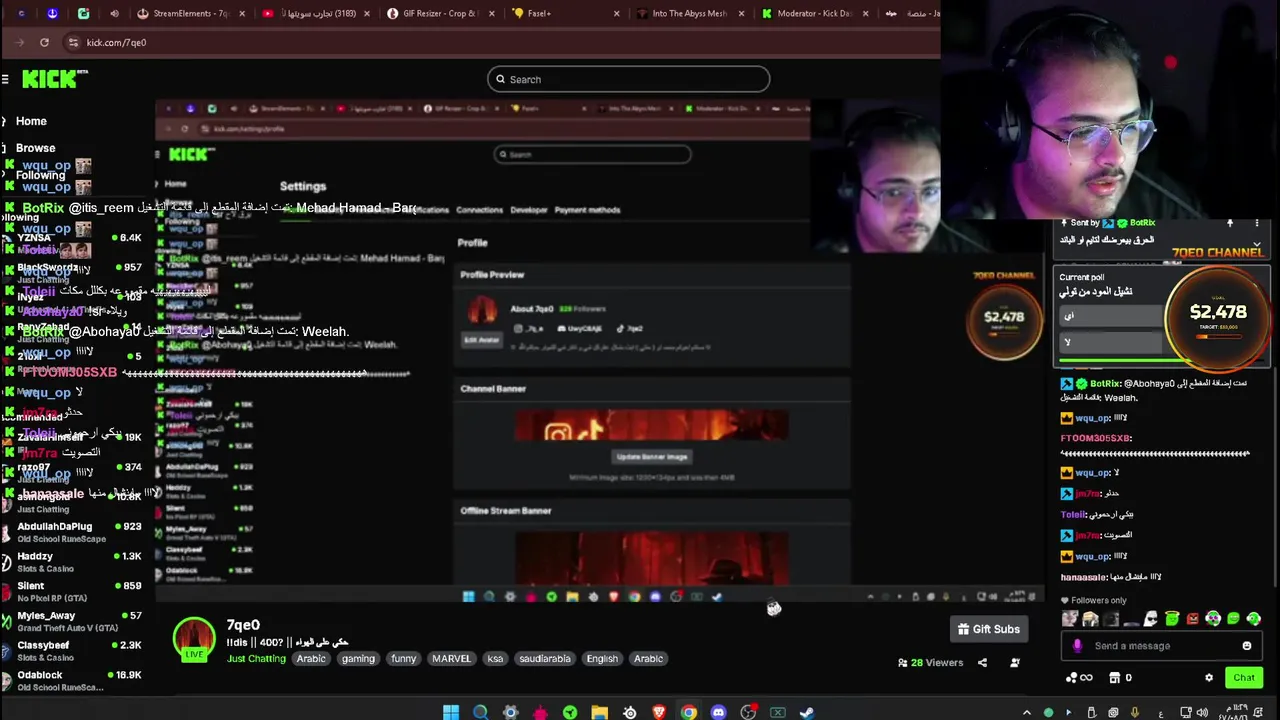Open chat settings gear icon

(1209, 678)
